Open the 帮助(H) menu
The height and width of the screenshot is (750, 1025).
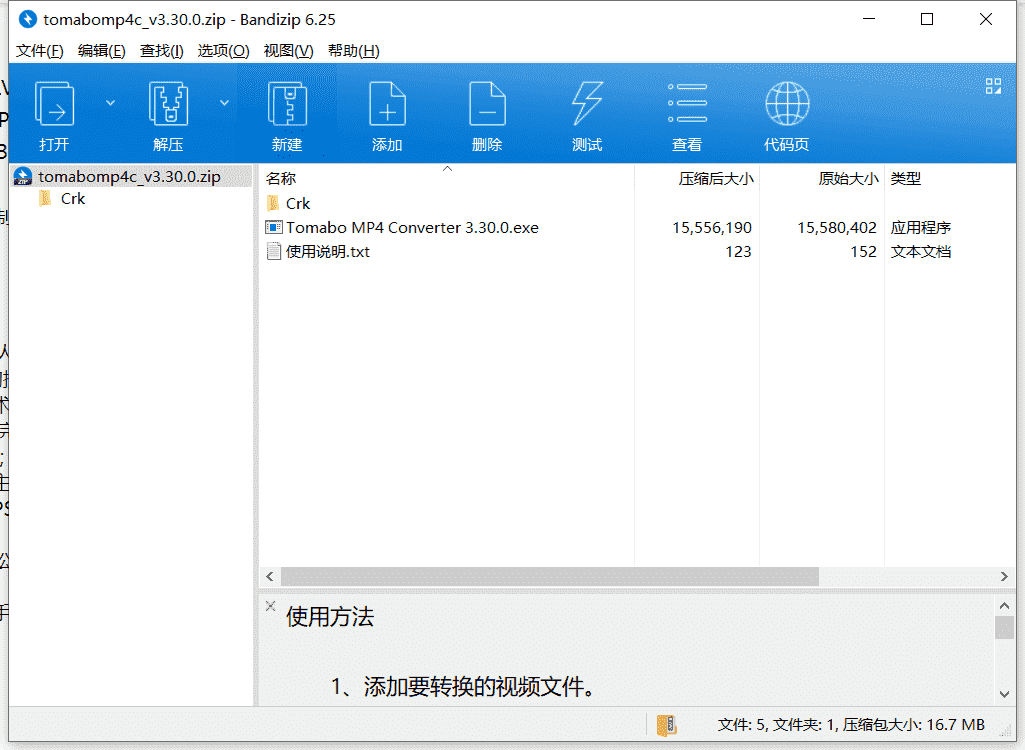point(354,50)
